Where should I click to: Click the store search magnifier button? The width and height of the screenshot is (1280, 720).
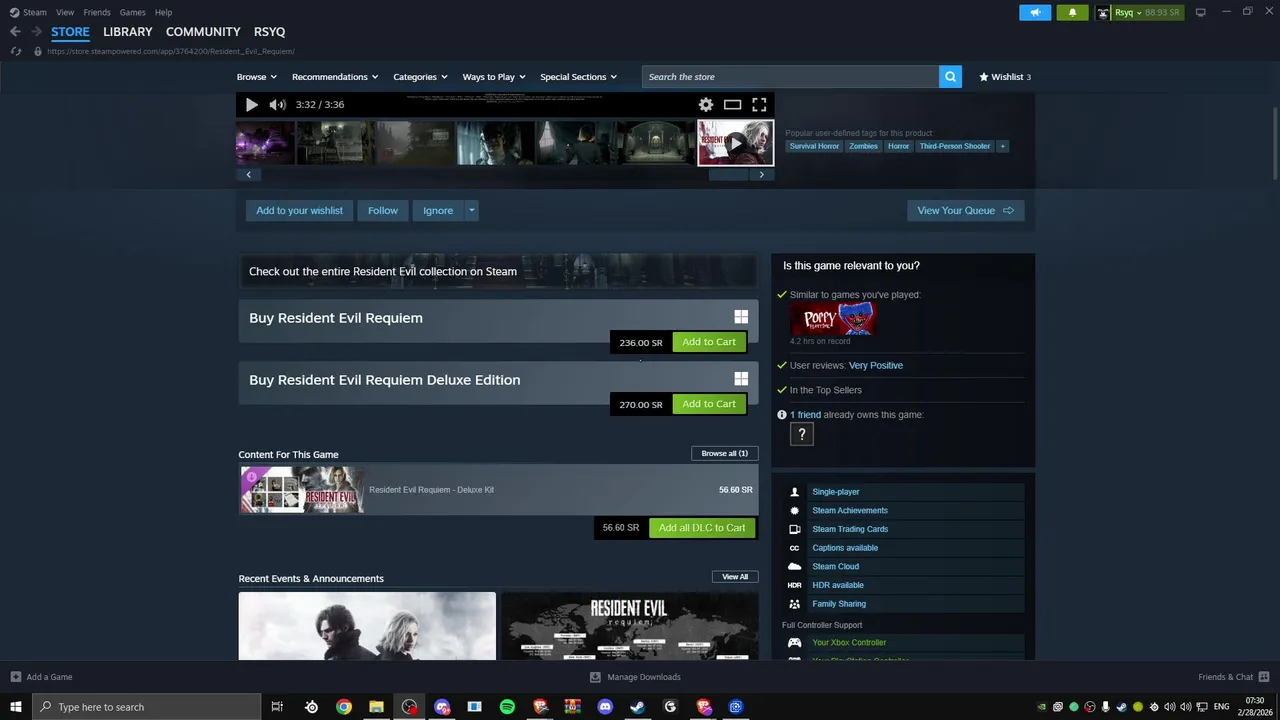(950, 77)
